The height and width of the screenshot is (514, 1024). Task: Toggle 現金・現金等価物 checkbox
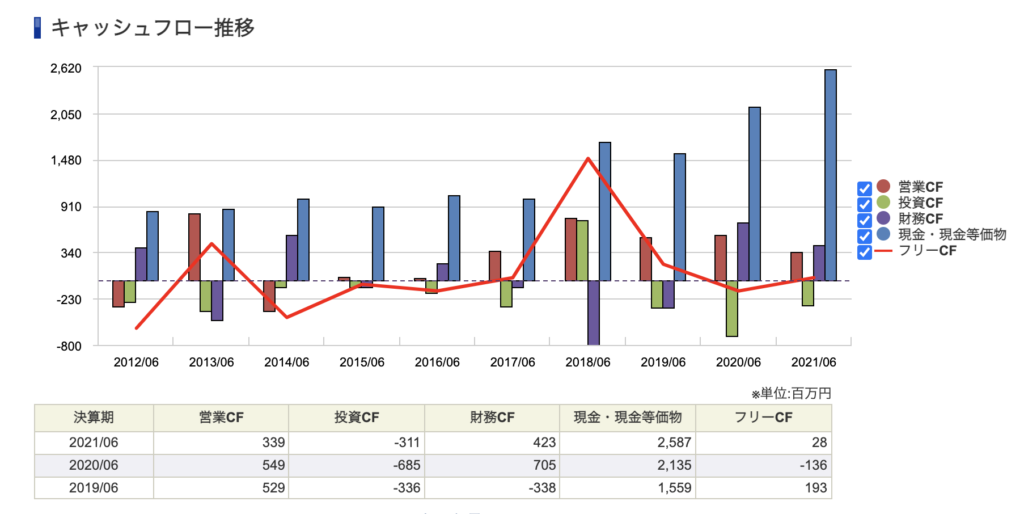tap(864, 236)
